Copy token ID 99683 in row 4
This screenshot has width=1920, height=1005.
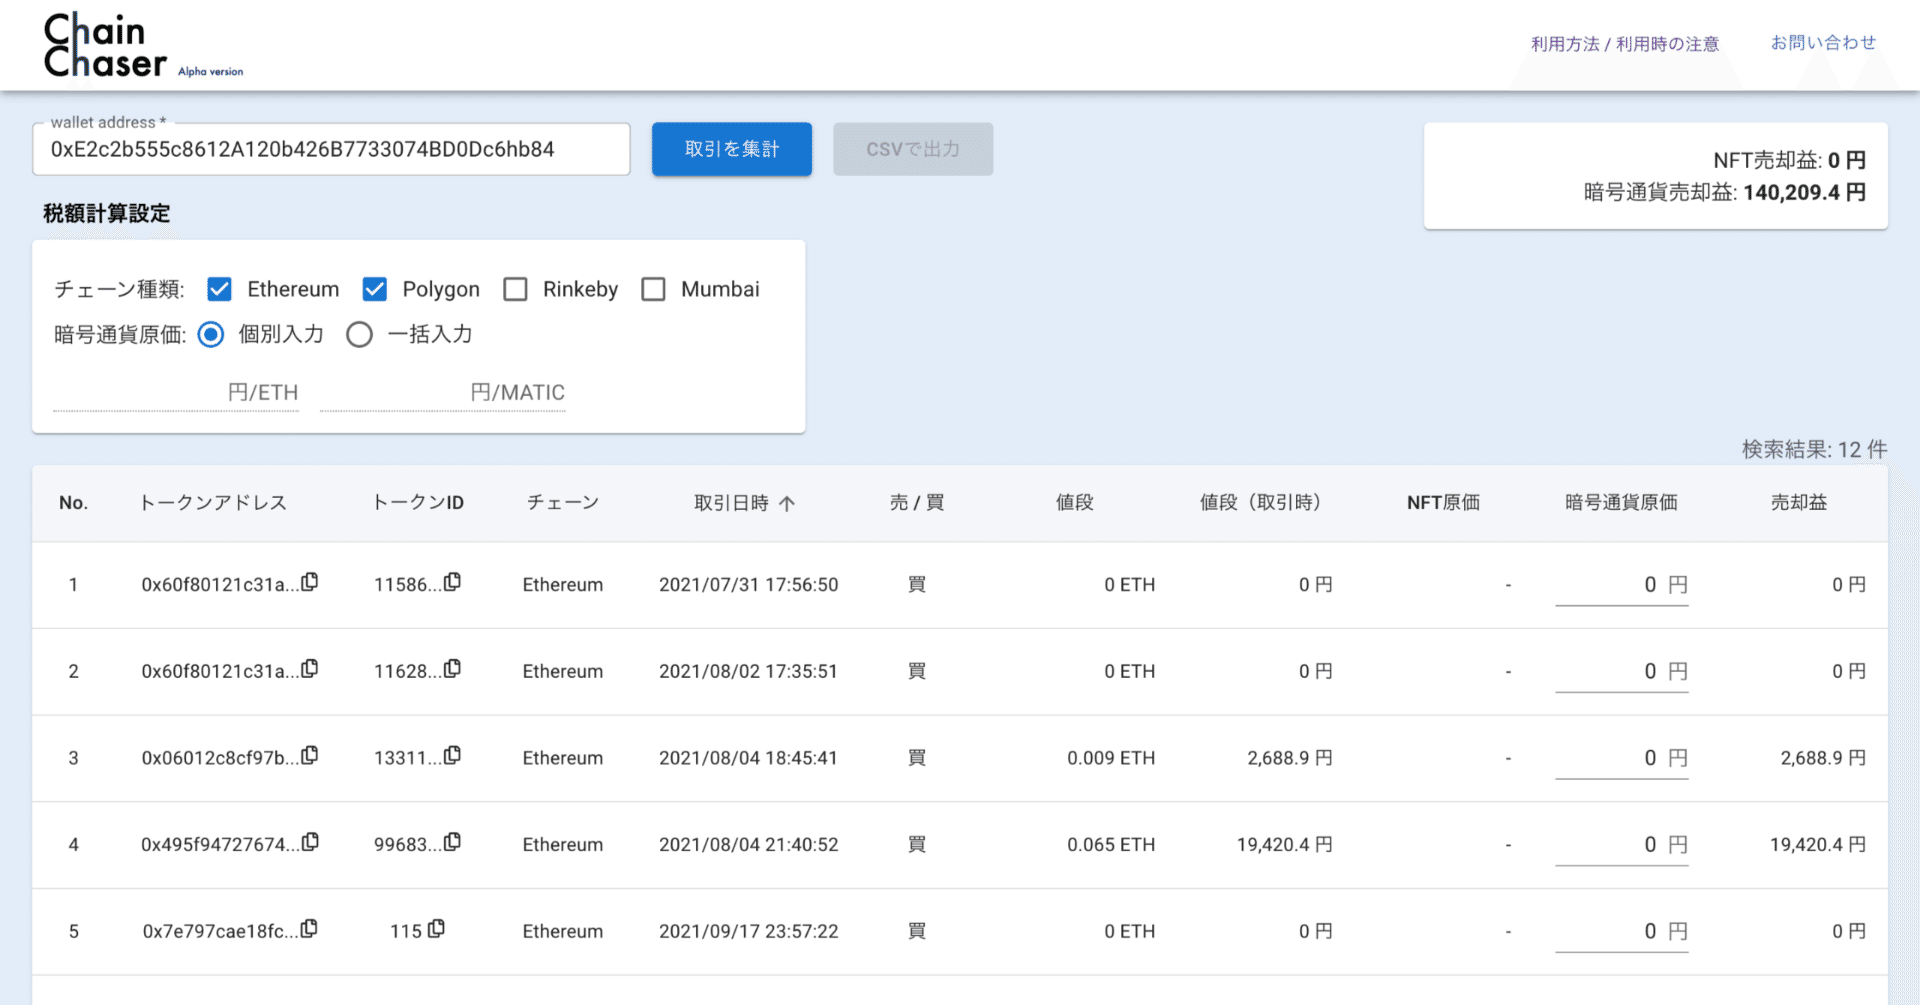[x=454, y=842]
